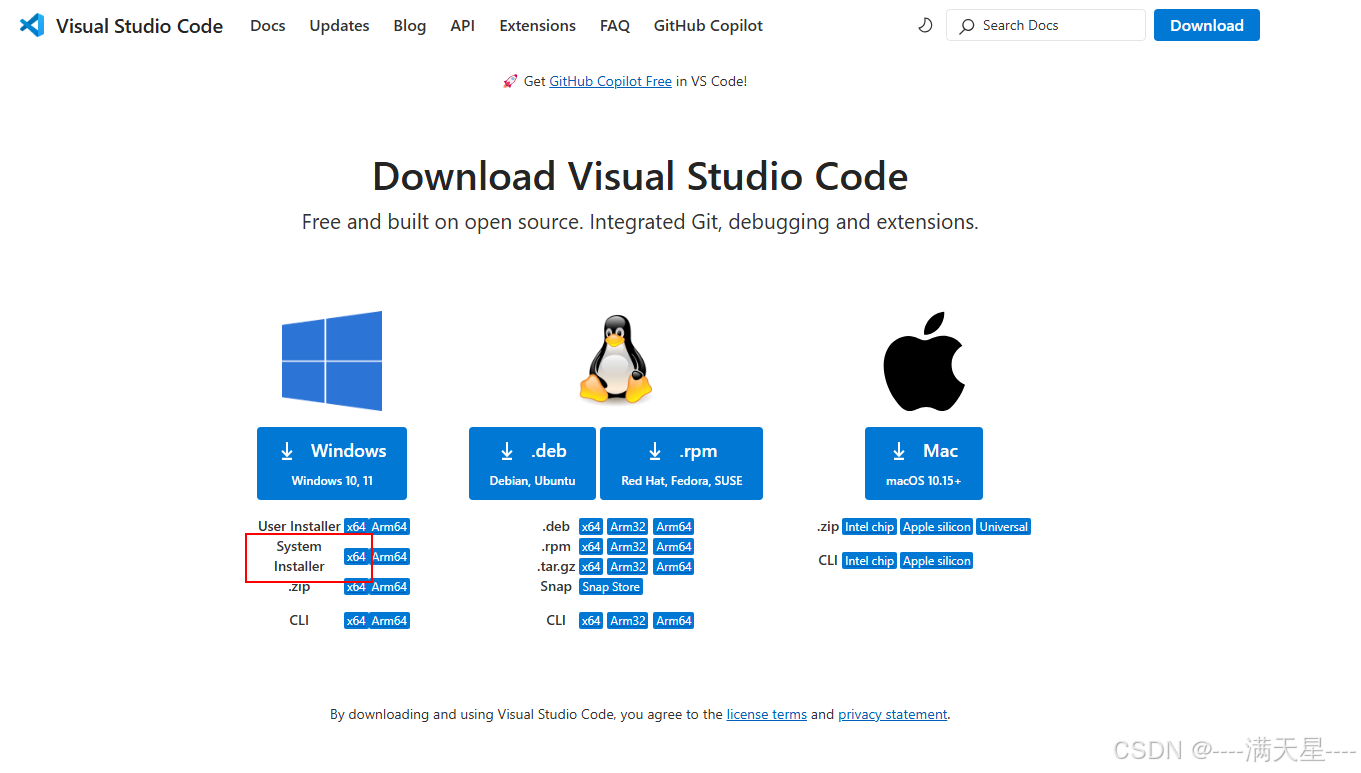Select Mac .zip Universal download

pos(1004,527)
